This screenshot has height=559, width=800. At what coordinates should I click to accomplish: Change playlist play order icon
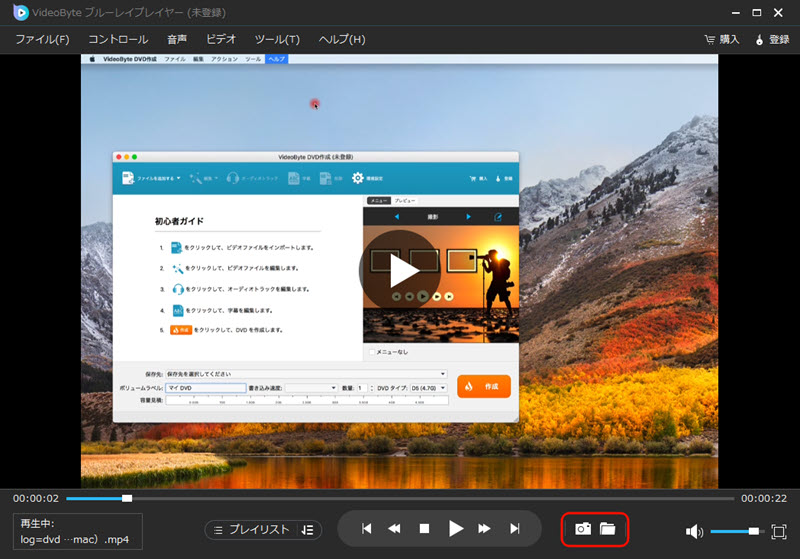[x=307, y=530]
